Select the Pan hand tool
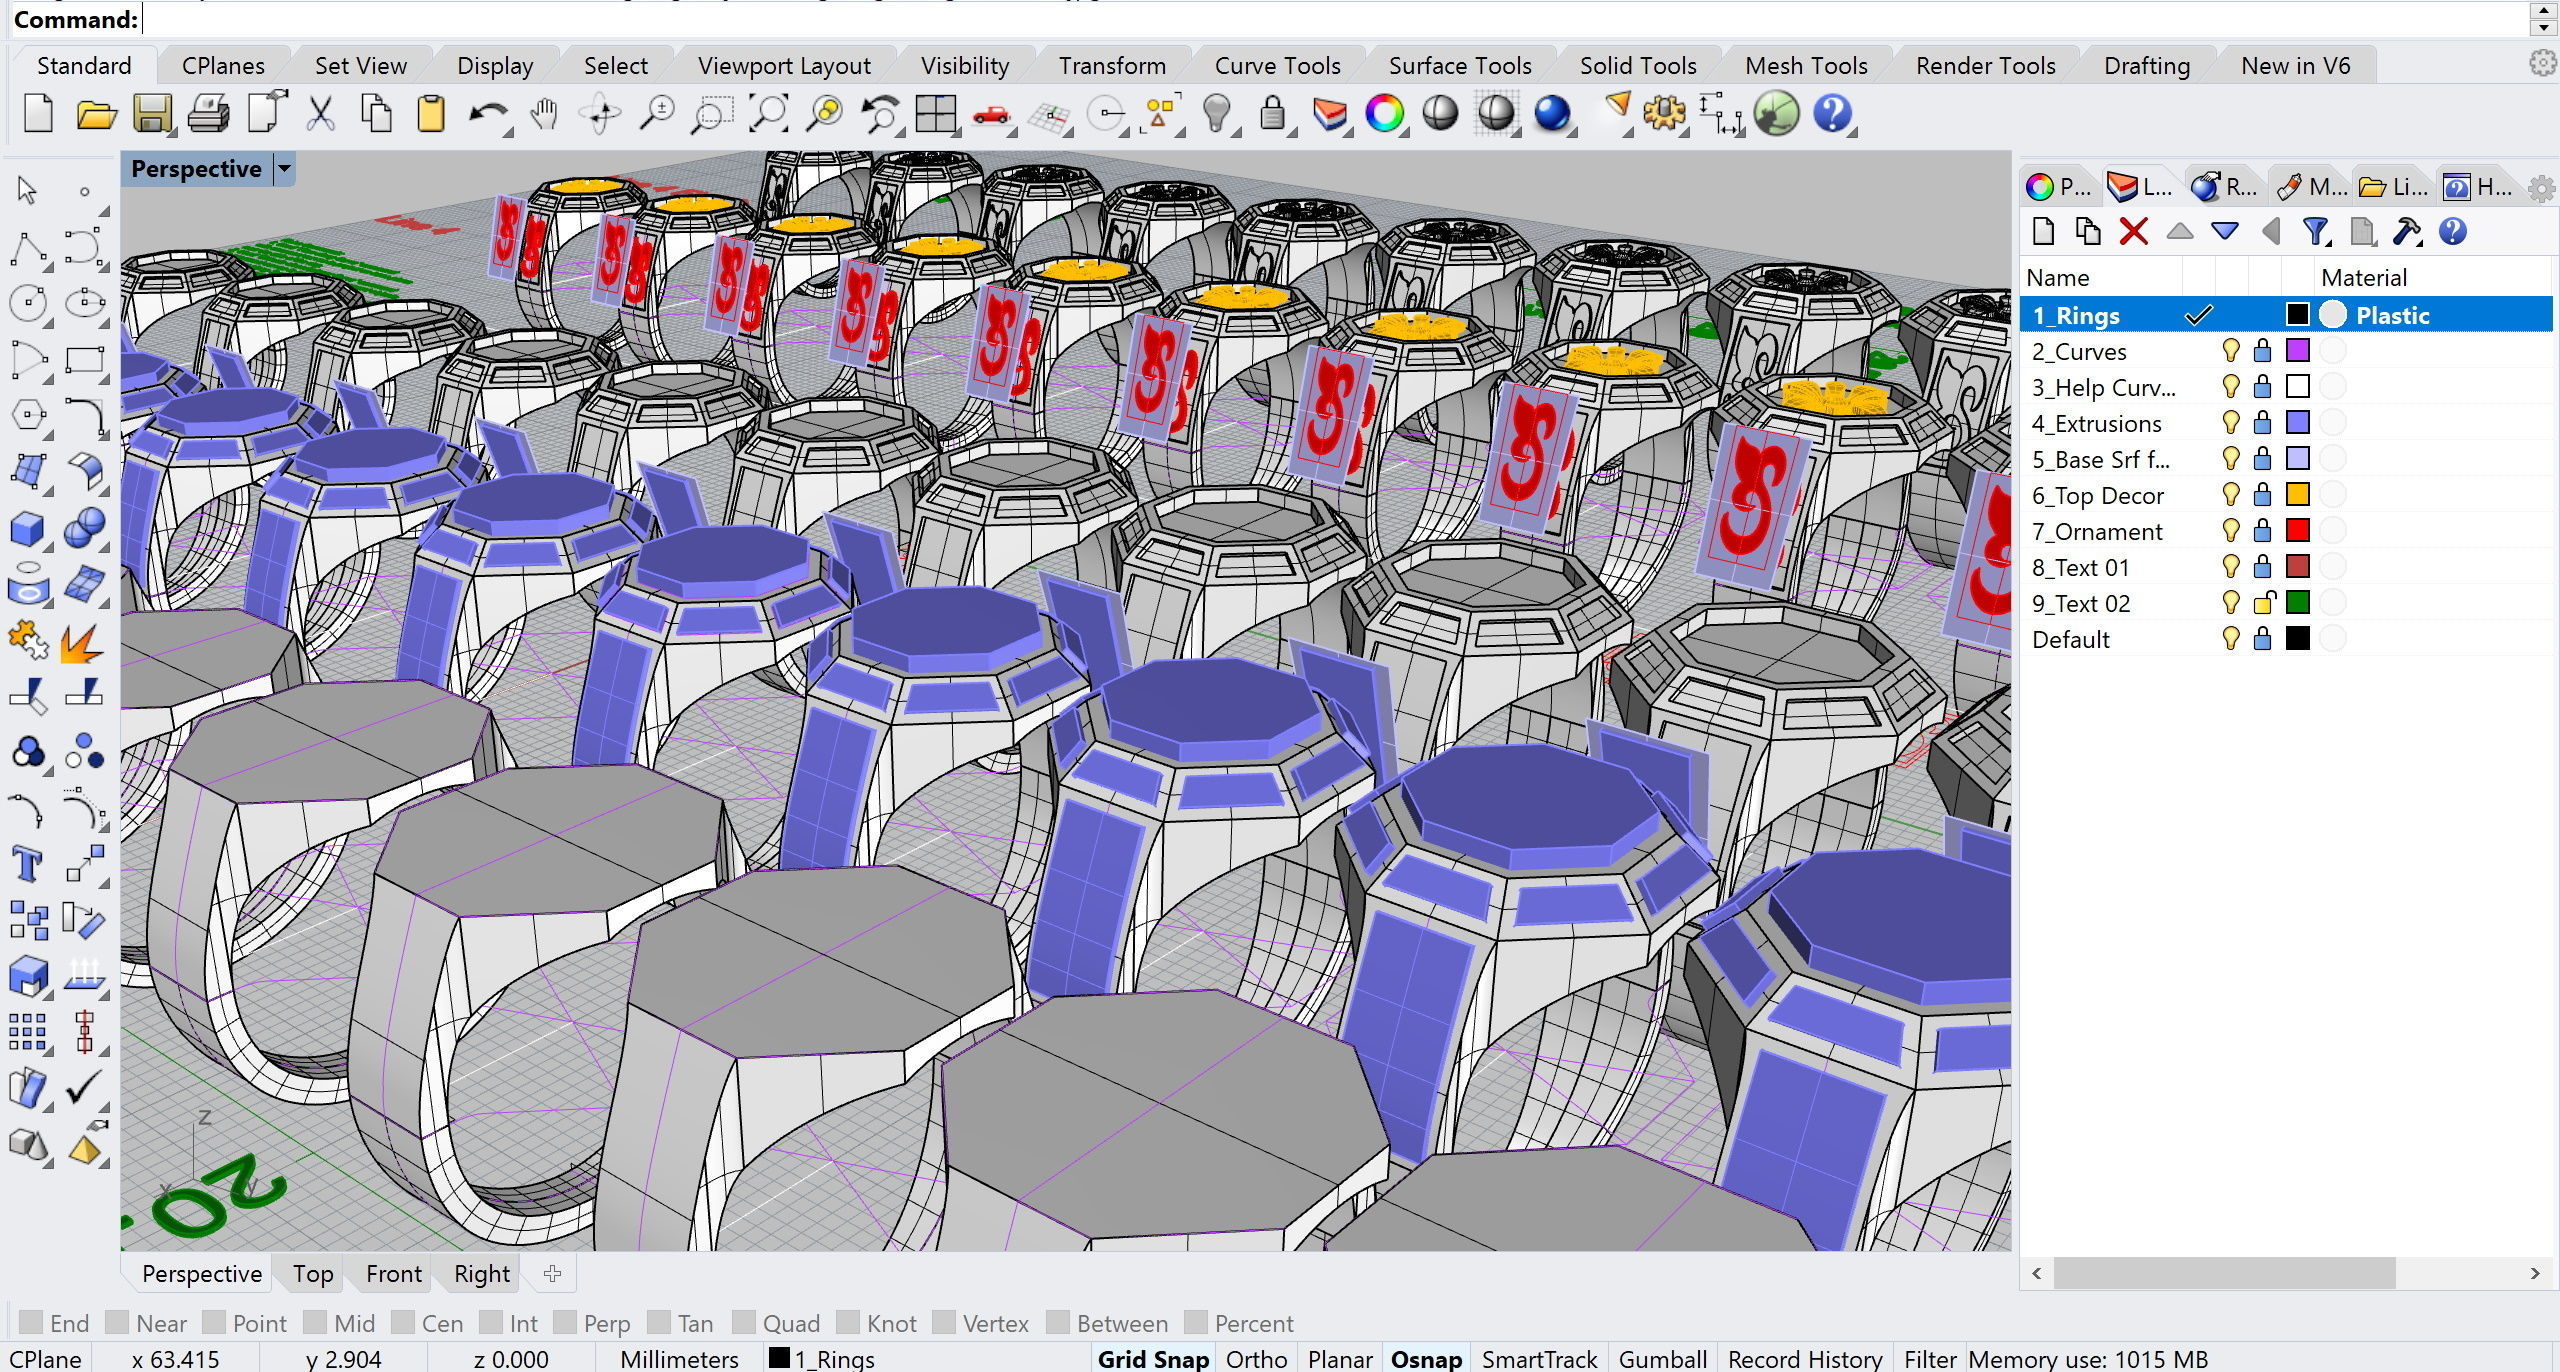This screenshot has width=2560, height=1372. tap(544, 114)
